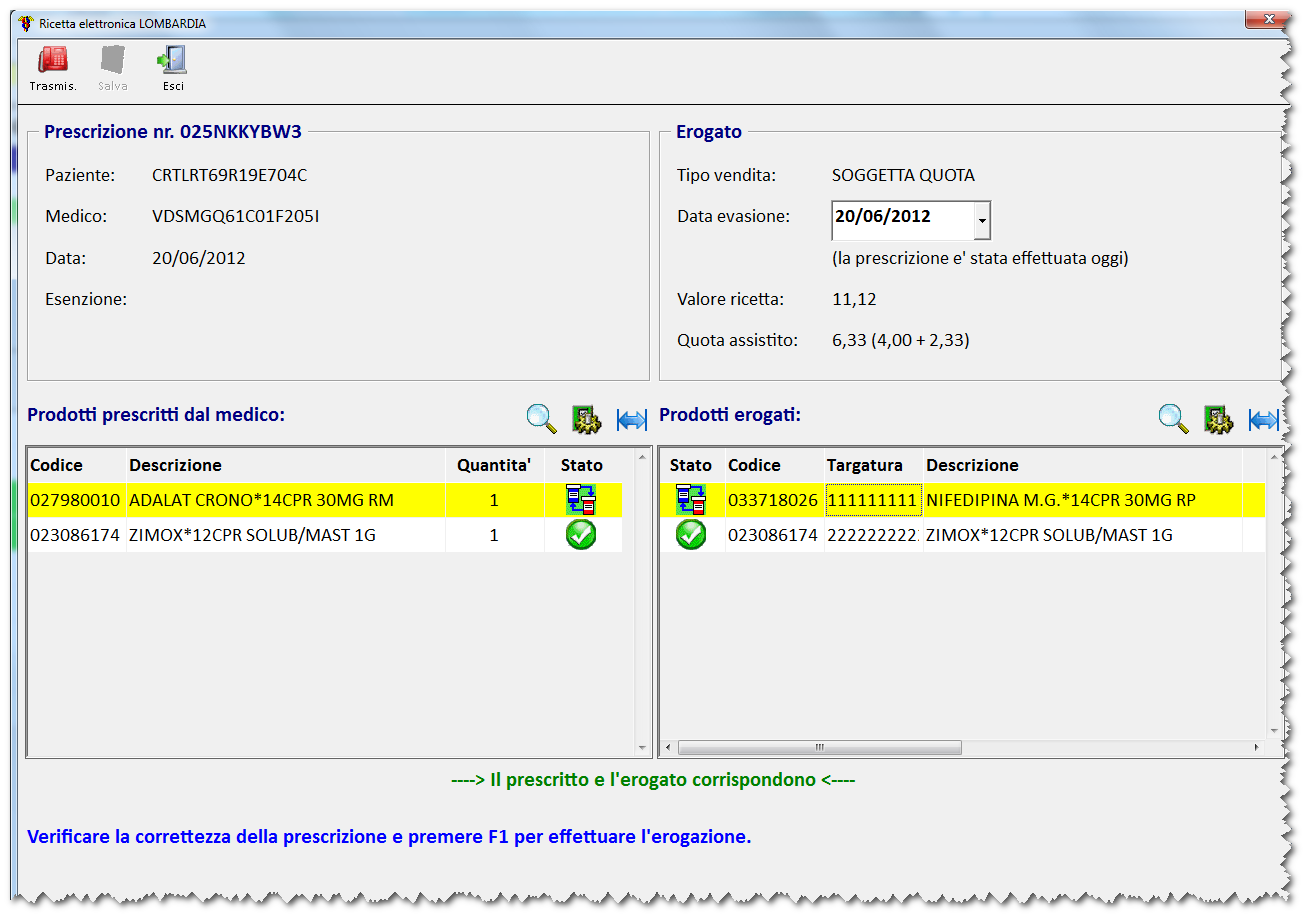The image size is (1309, 920).
Task: Open the Data evasione date dropdown
Action: (x=982, y=220)
